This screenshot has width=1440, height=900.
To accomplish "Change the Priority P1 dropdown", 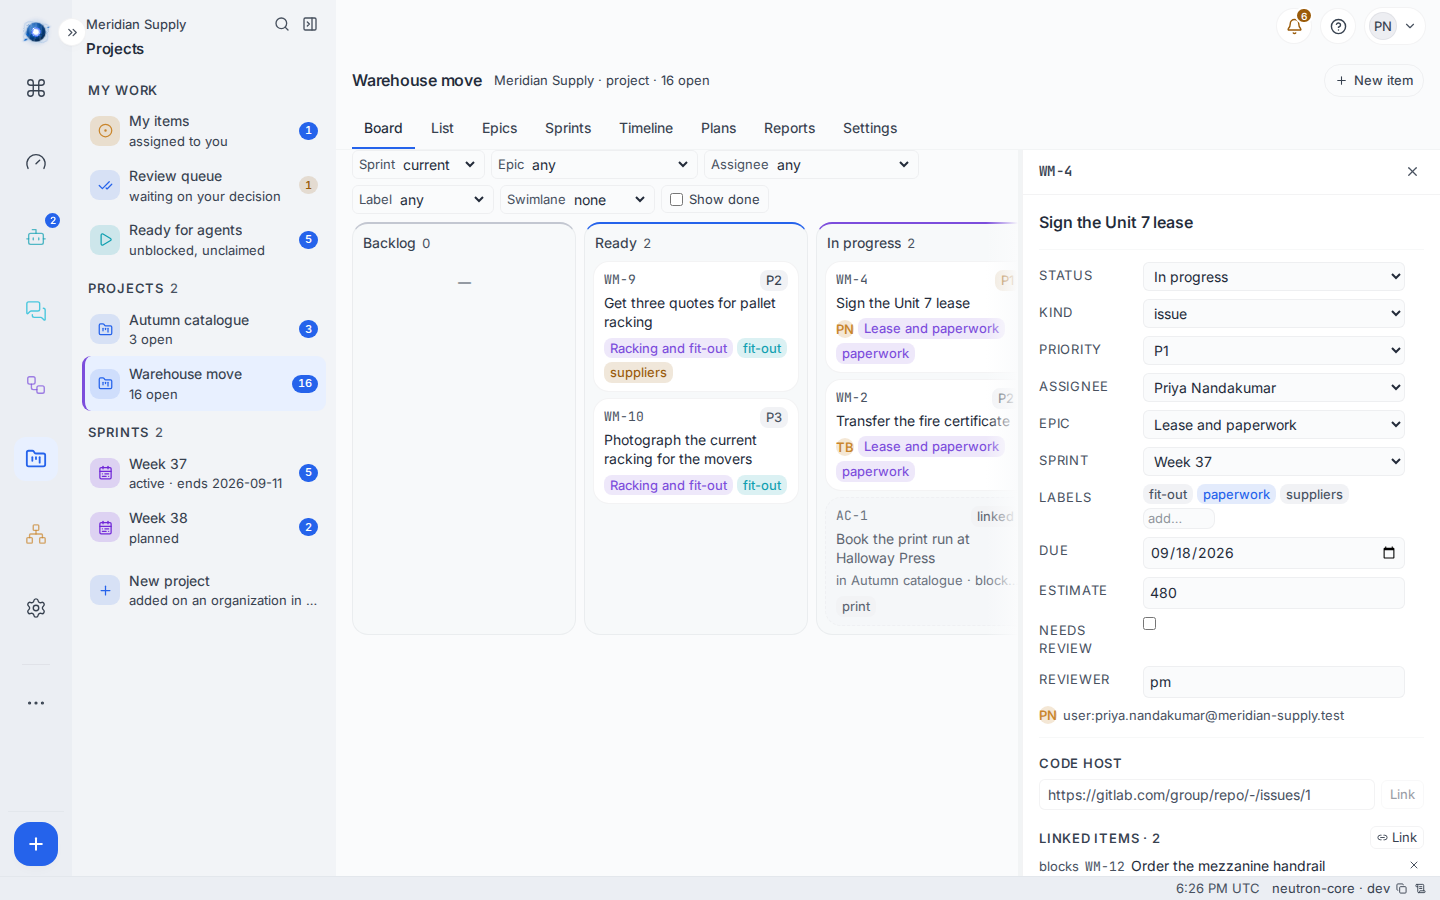I will 1274,350.
